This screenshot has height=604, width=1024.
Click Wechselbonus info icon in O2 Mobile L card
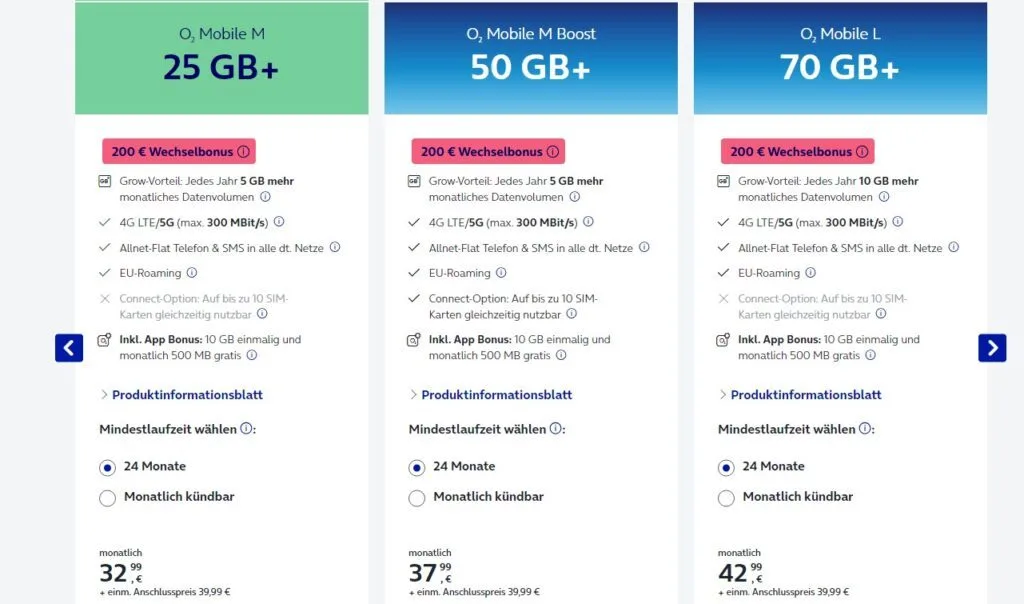coord(862,152)
